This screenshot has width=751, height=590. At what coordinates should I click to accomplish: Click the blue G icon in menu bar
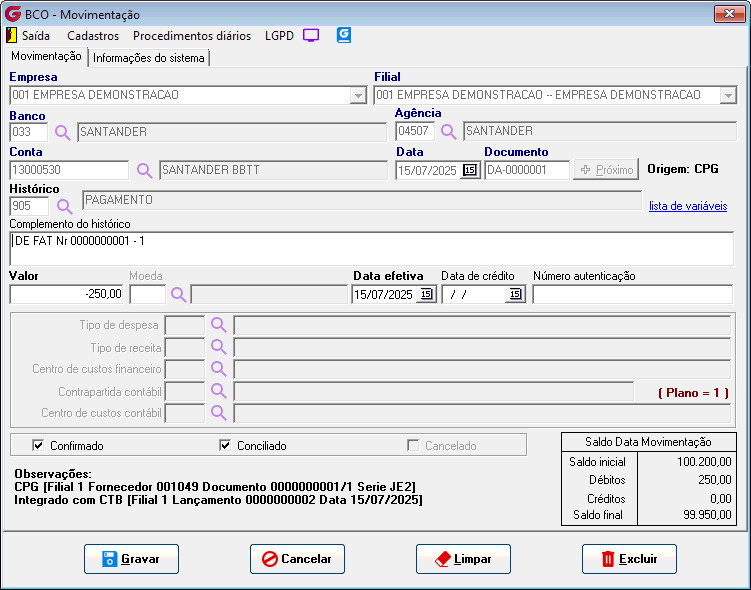click(x=344, y=35)
